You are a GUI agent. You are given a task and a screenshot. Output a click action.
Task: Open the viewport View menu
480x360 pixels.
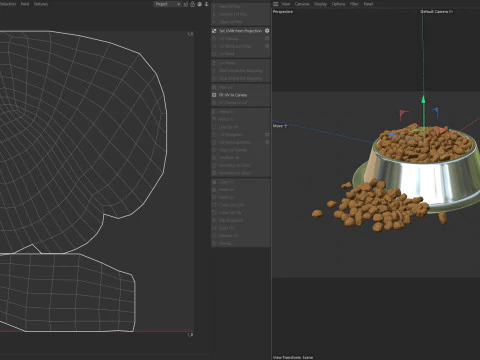(x=286, y=4)
